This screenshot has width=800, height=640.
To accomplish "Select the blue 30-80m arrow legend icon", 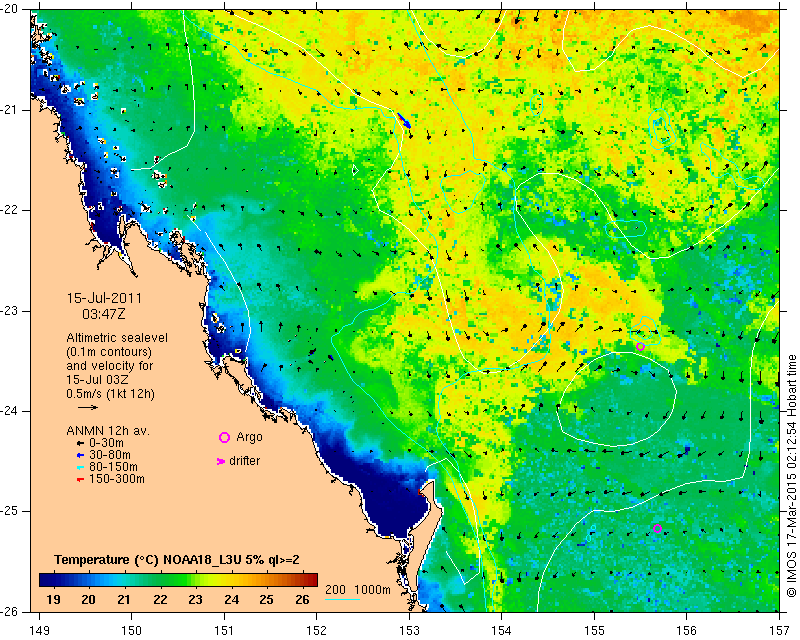I will [x=80, y=455].
